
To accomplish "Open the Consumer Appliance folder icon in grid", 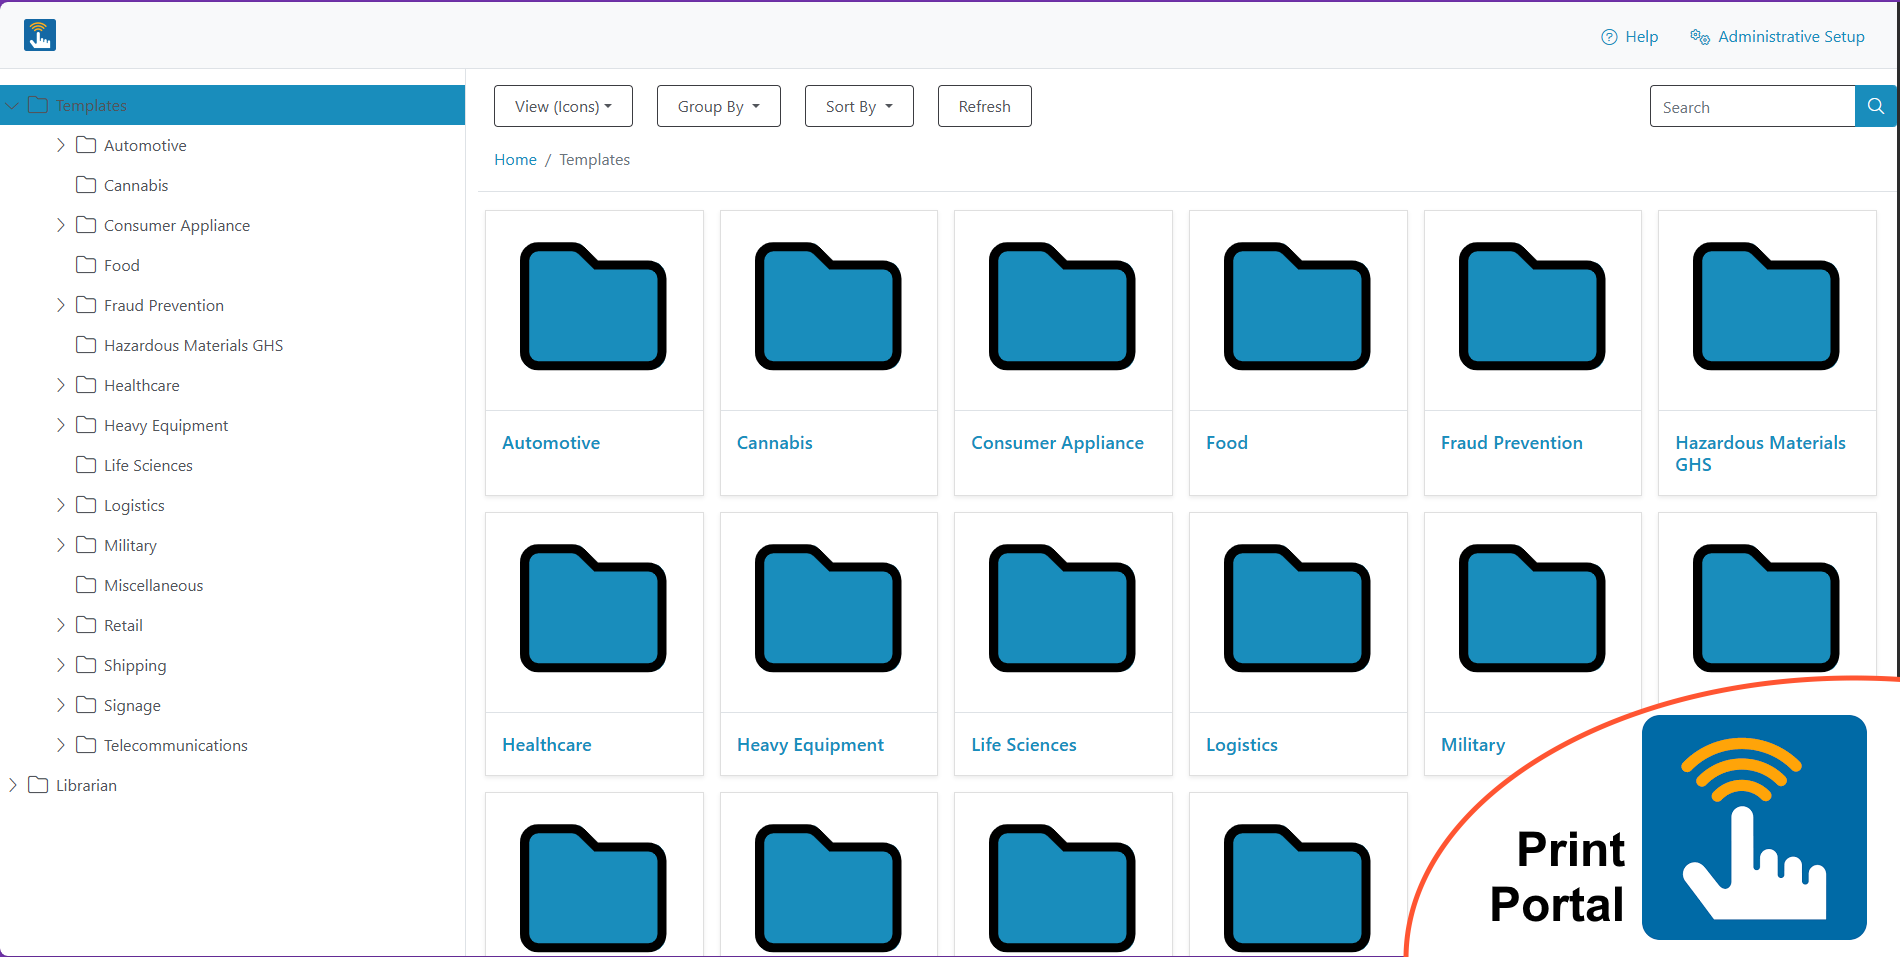I will (1062, 306).
